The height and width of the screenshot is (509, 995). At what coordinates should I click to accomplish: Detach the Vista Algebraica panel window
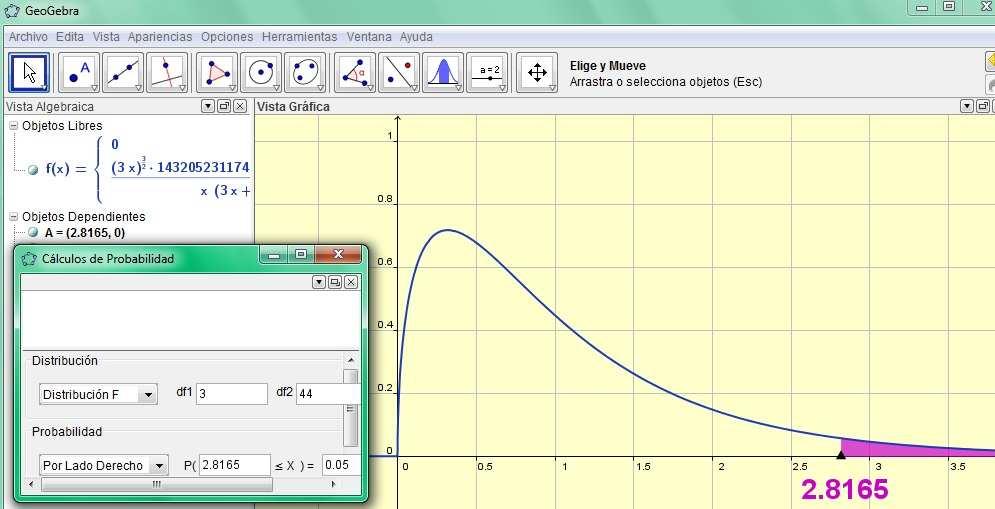coord(223,107)
